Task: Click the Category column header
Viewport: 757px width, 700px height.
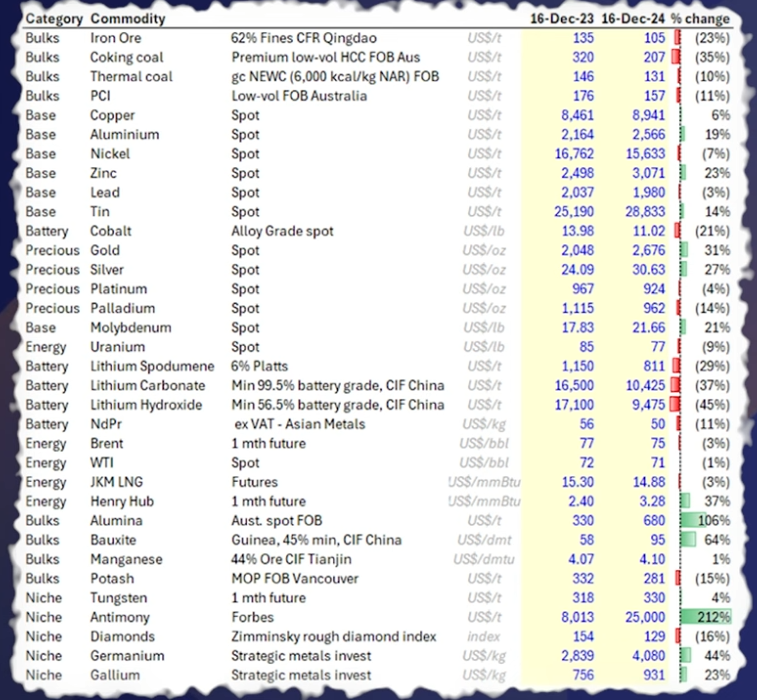Action: click(x=53, y=19)
